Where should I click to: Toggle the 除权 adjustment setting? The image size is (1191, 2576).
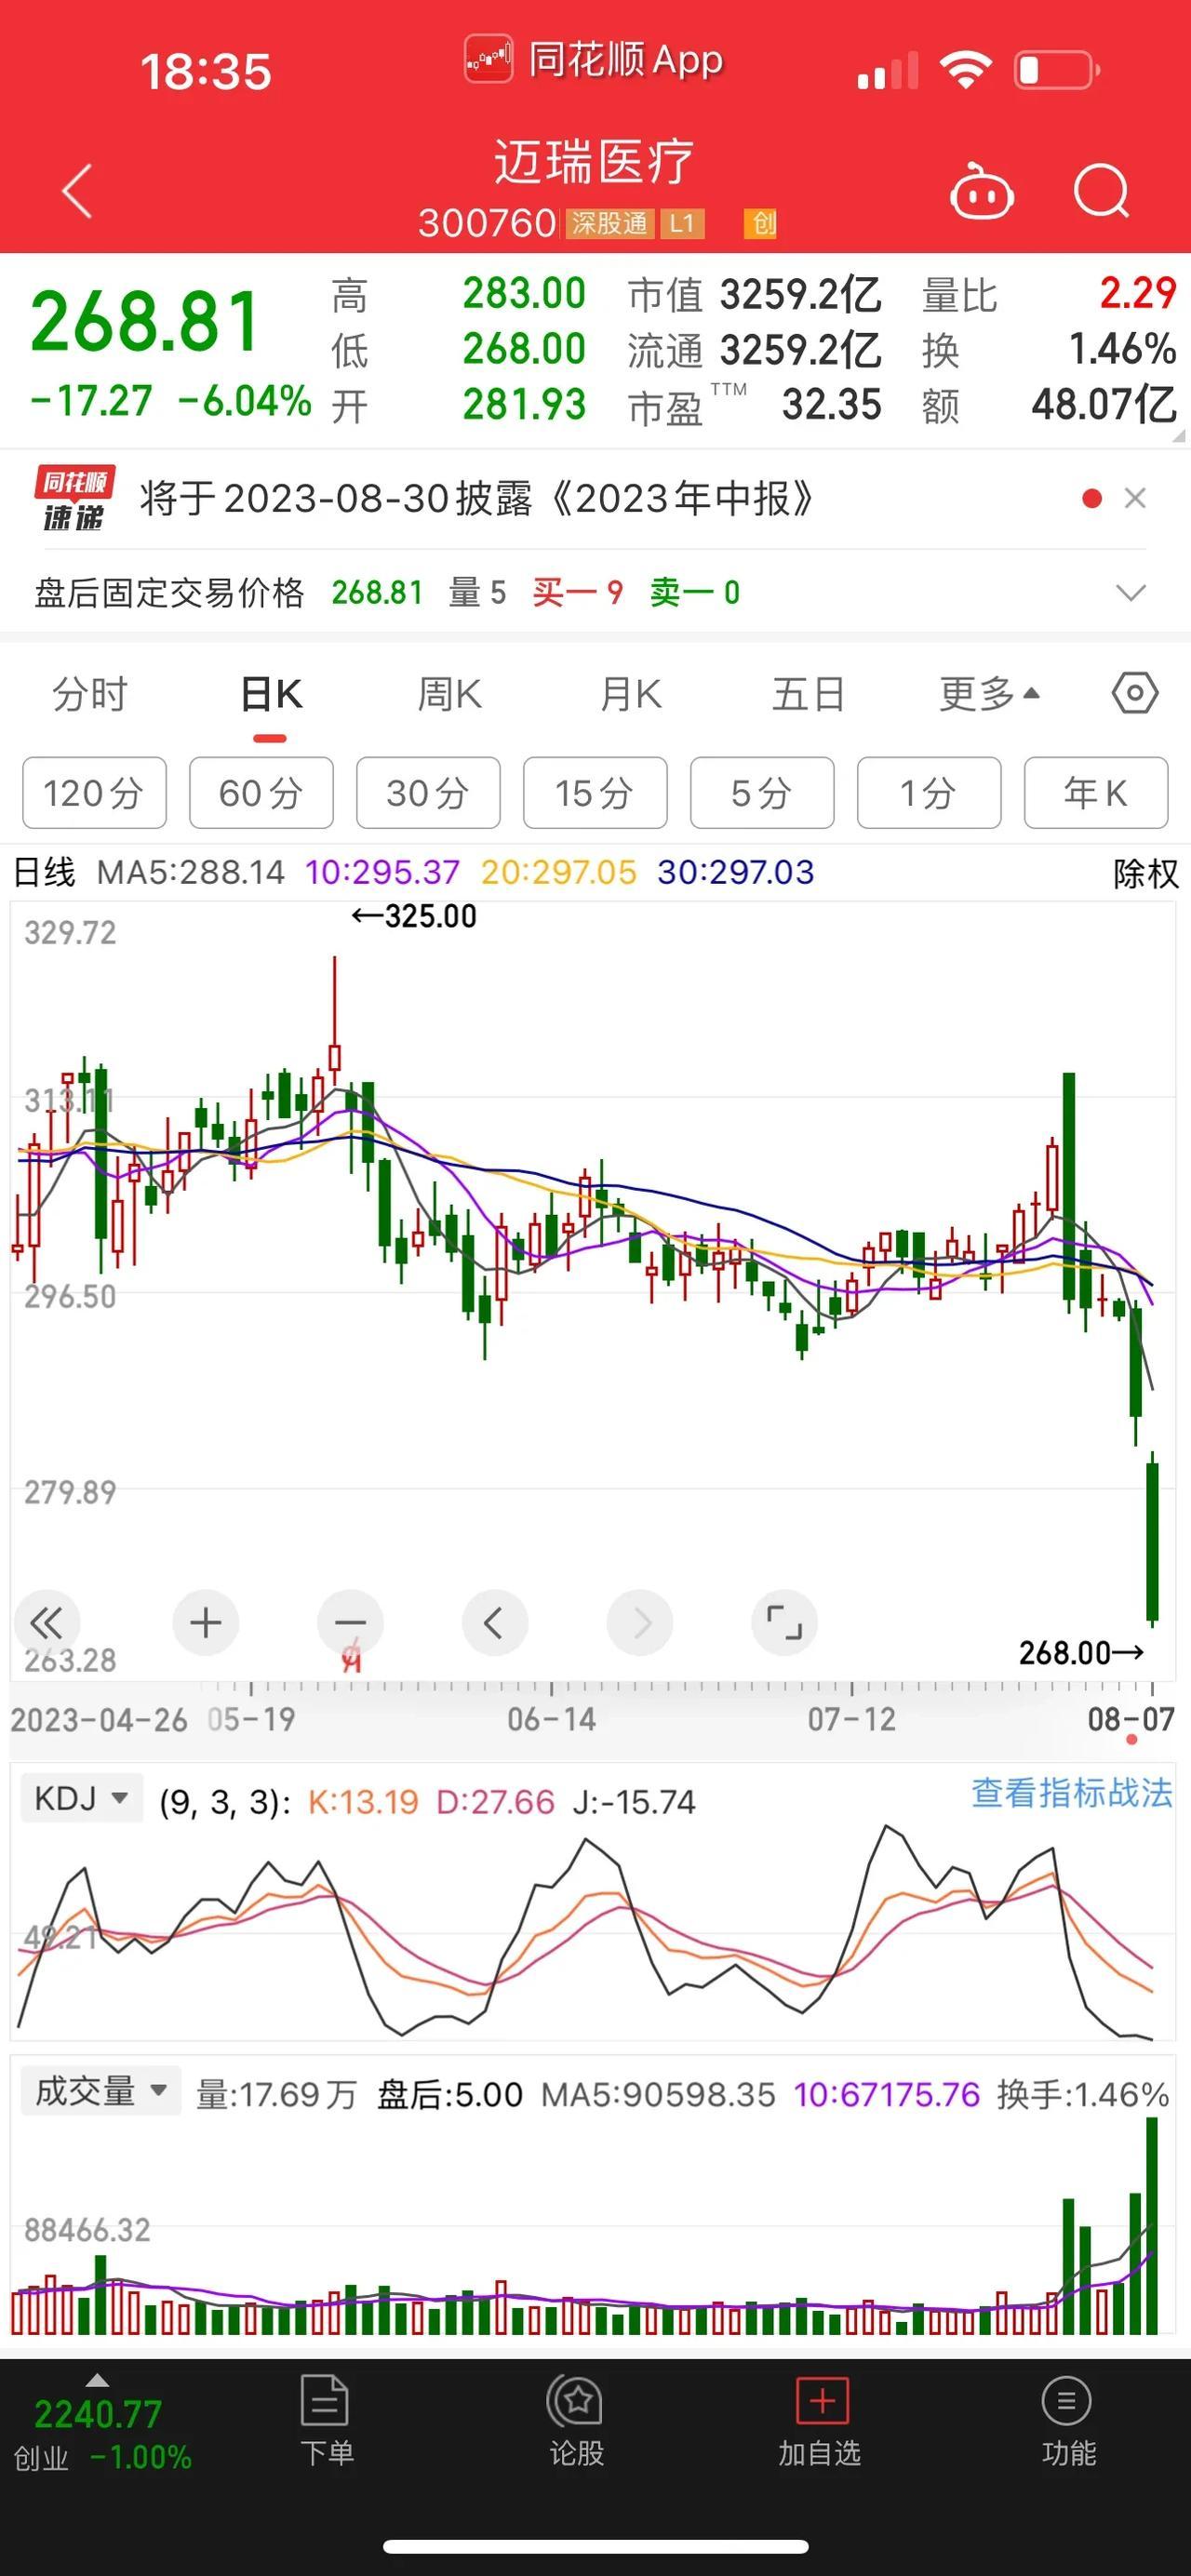pyautogui.click(x=1145, y=873)
